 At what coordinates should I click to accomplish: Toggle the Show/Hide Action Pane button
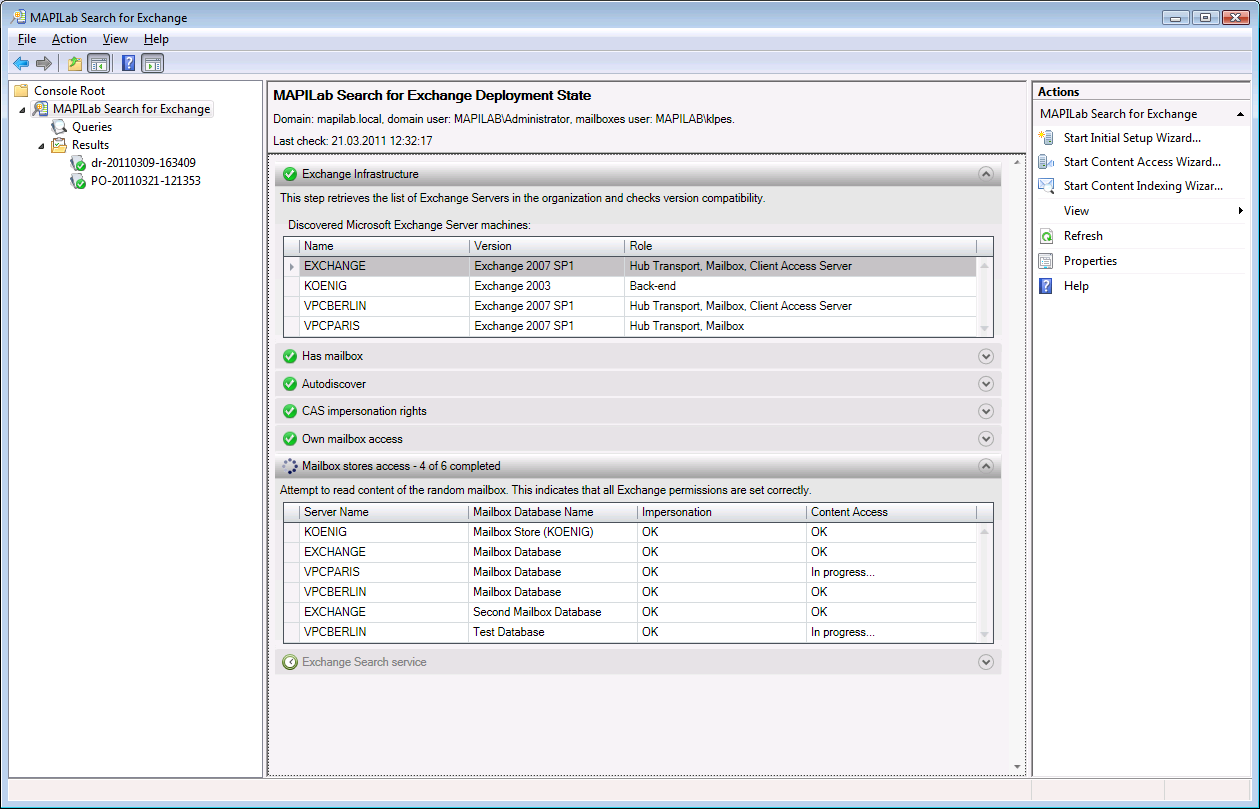pyautogui.click(x=152, y=64)
